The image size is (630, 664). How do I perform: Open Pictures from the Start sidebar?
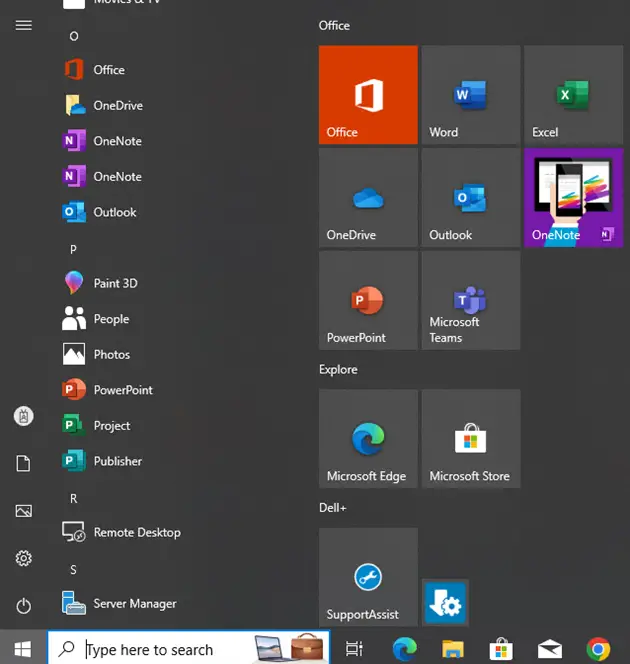[24, 511]
